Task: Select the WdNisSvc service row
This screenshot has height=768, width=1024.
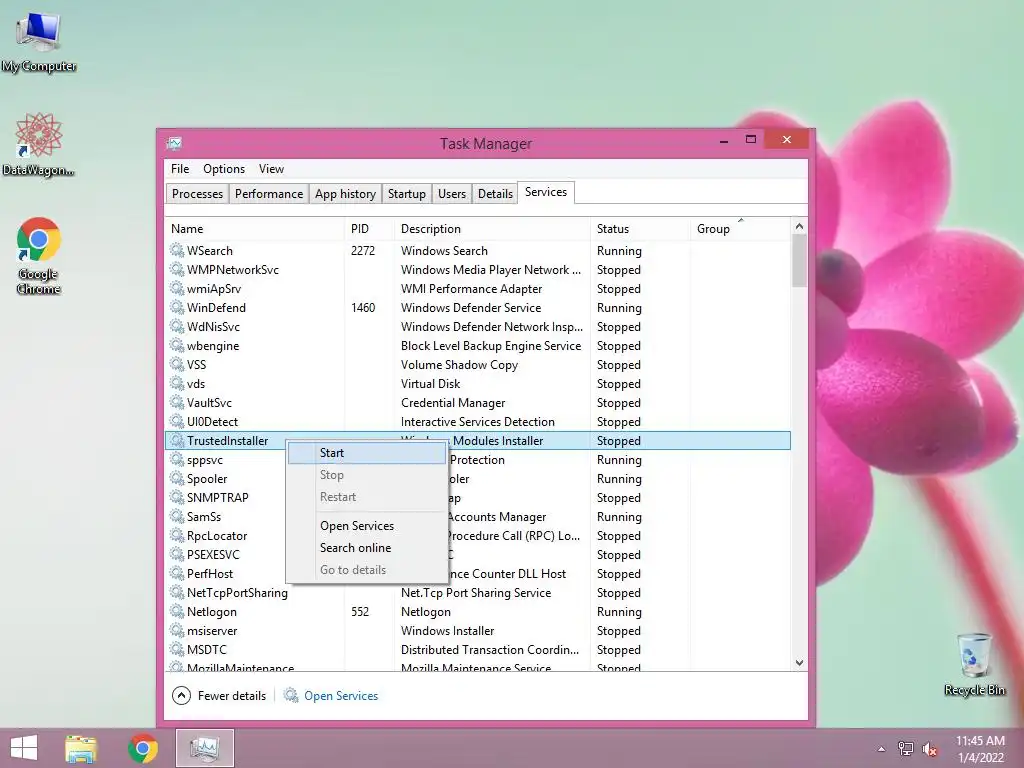Action: coord(478,327)
